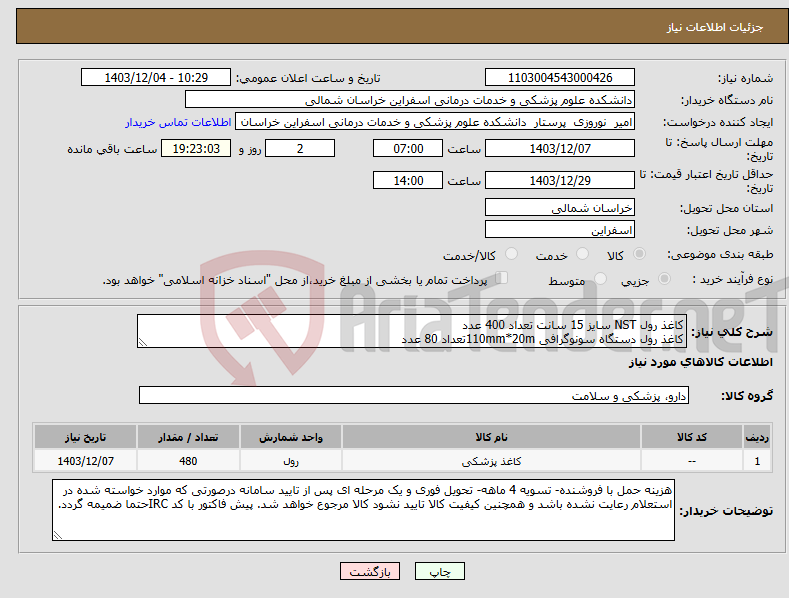Click the buyer organization name field
The image size is (789, 598).
coord(410,100)
